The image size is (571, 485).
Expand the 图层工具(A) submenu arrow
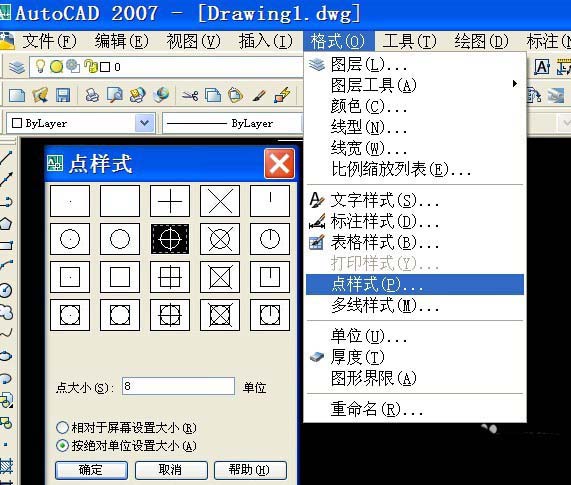515,84
